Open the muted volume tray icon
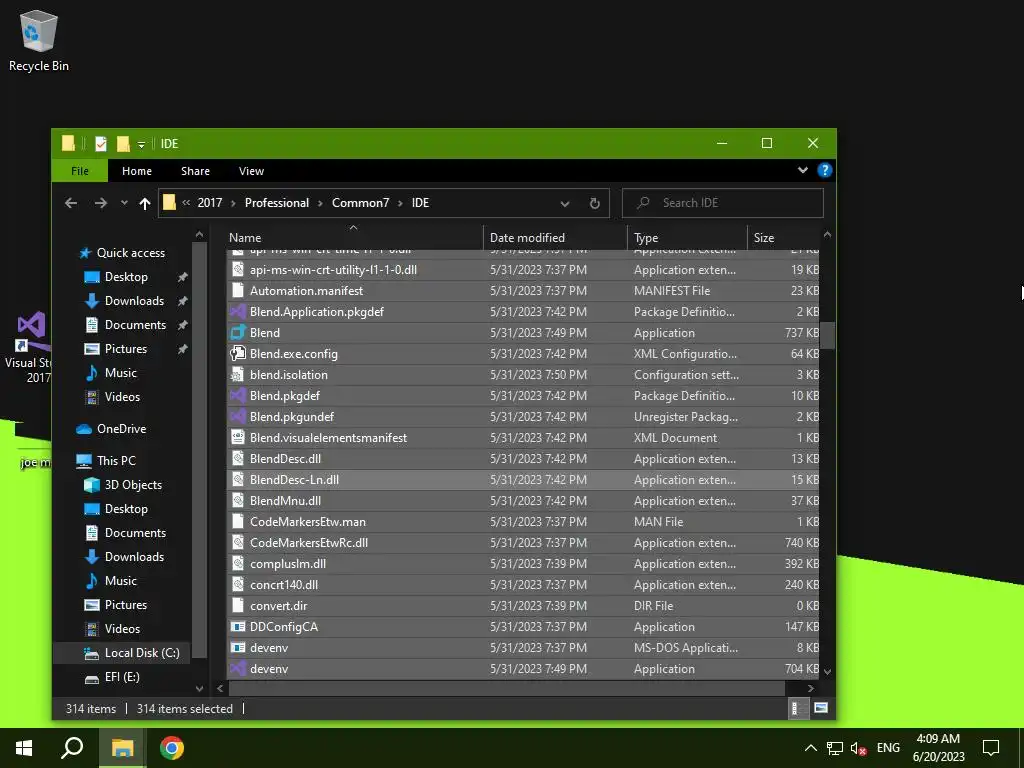Screen dimensions: 1024x768 pos(858,748)
